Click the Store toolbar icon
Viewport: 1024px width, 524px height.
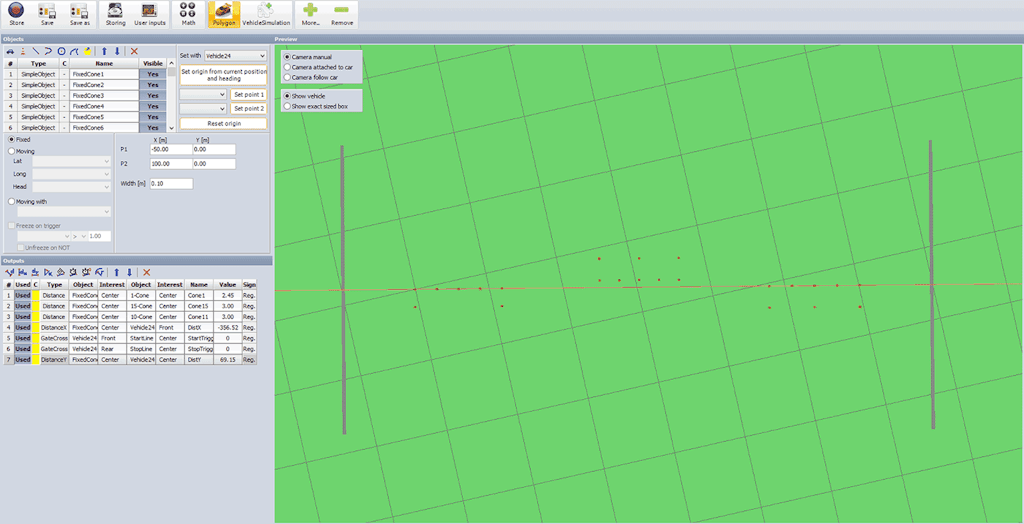(16, 14)
